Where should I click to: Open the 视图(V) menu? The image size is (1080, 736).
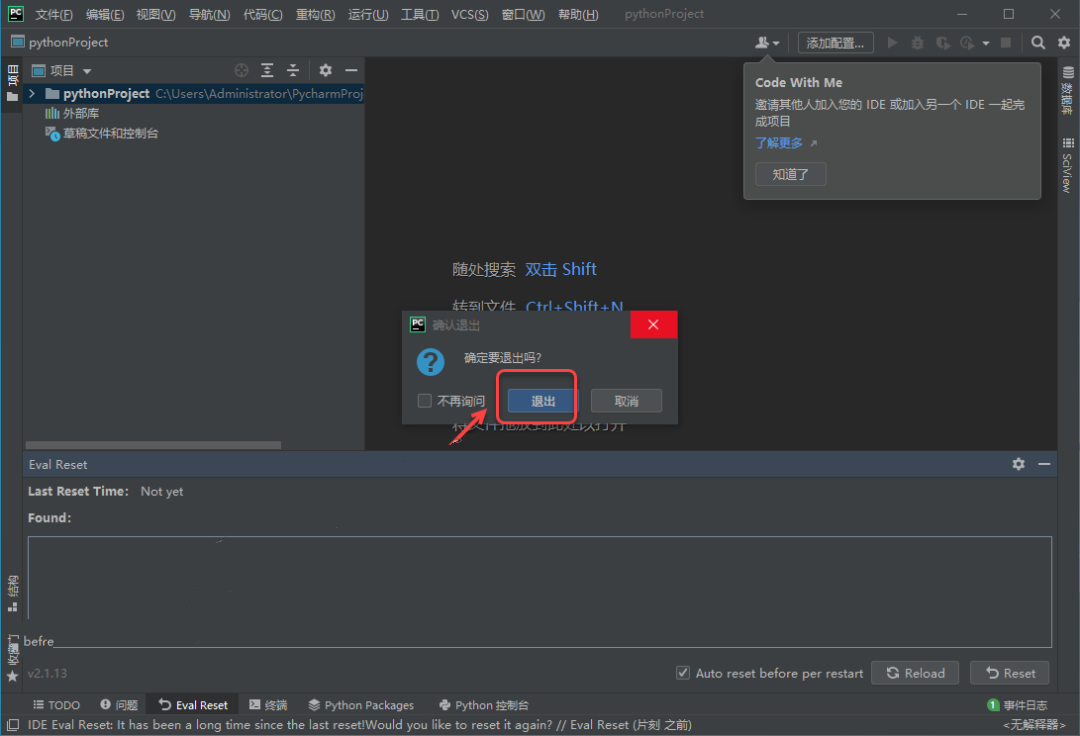coord(156,14)
